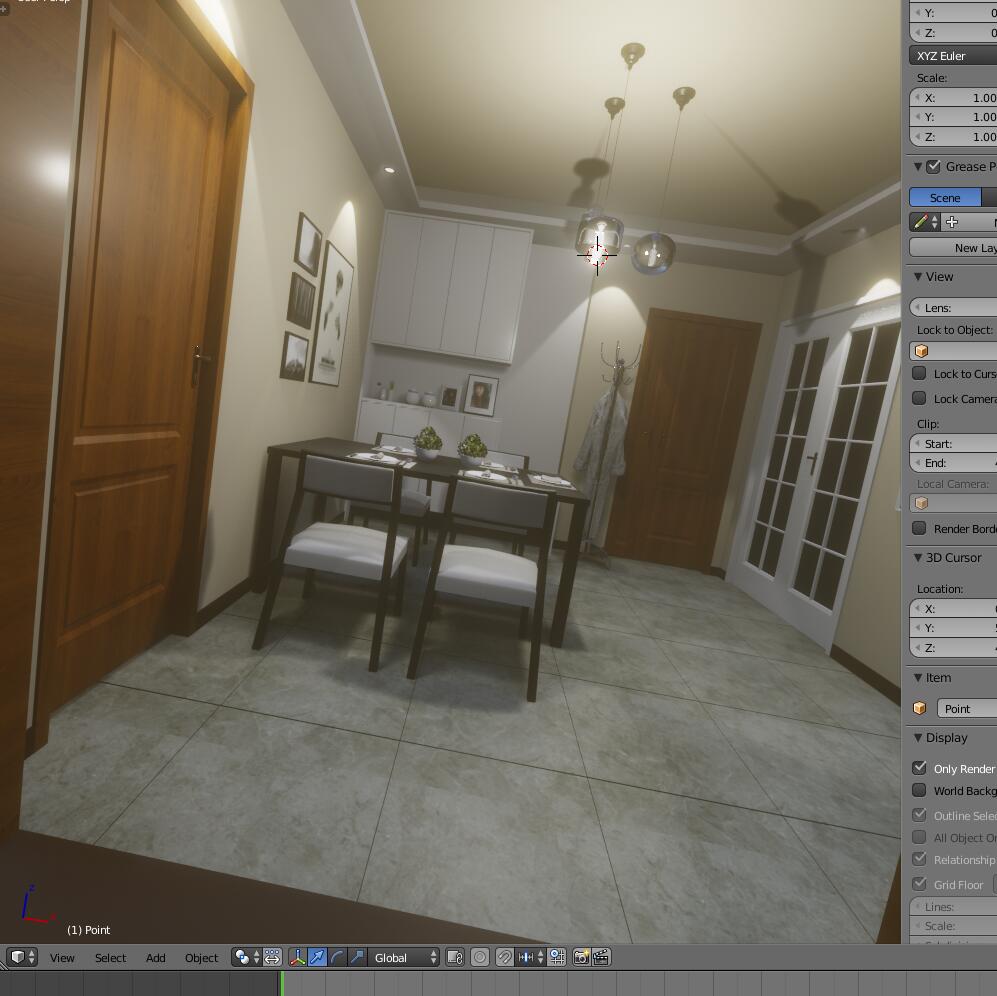Click the Scale X value field
The height and width of the screenshot is (996, 997).
pyautogui.click(x=953, y=98)
